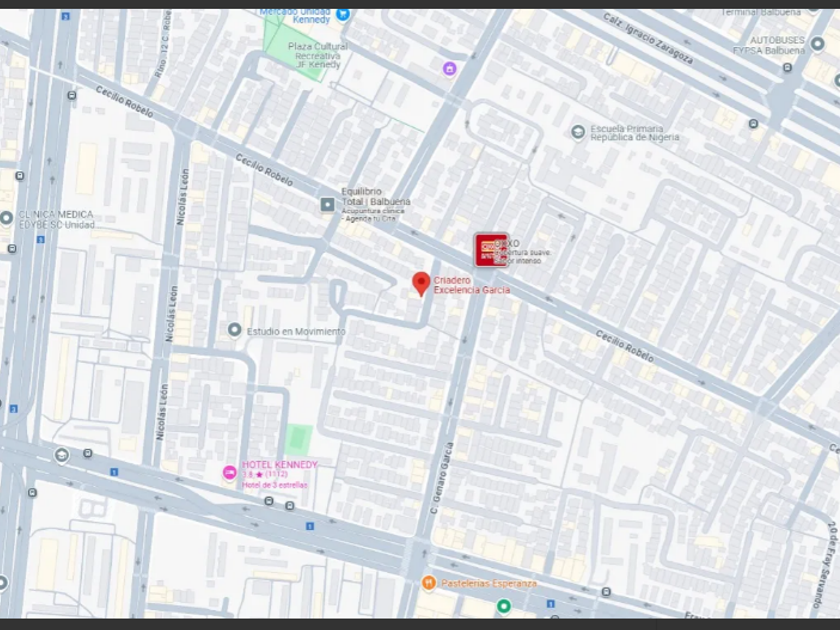Click the Criadero Excelencia García label
This screenshot has height=630, width=840.
tap(471, 285)
